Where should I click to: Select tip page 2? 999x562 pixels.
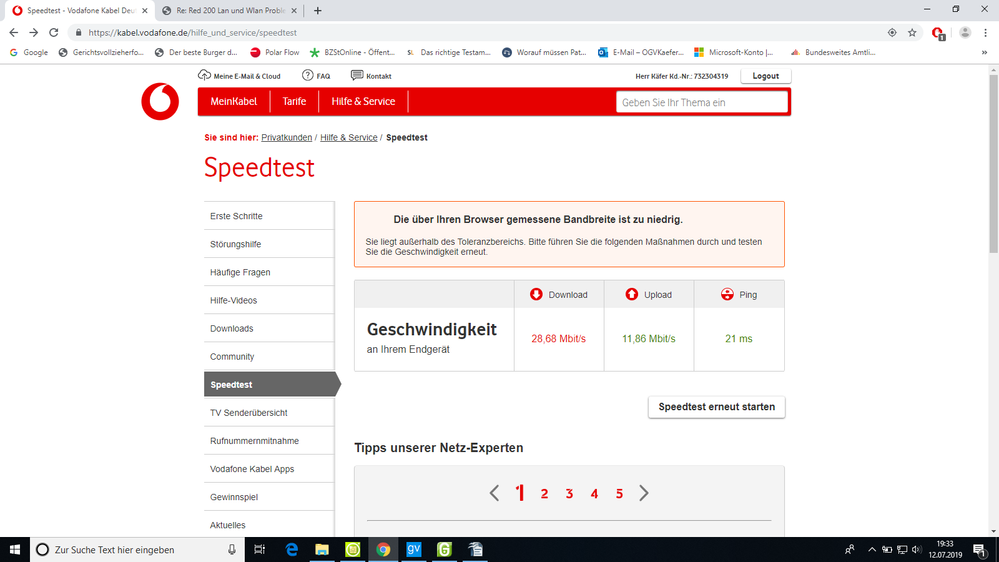tap(544, 493)
